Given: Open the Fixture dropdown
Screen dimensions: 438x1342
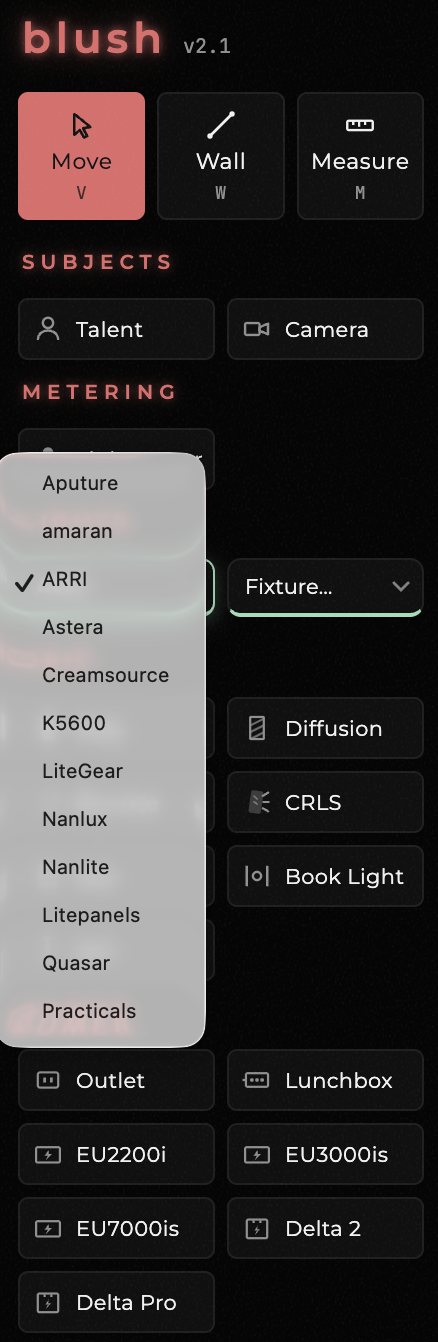Looking at the screenshot, I should click(325, 587).
